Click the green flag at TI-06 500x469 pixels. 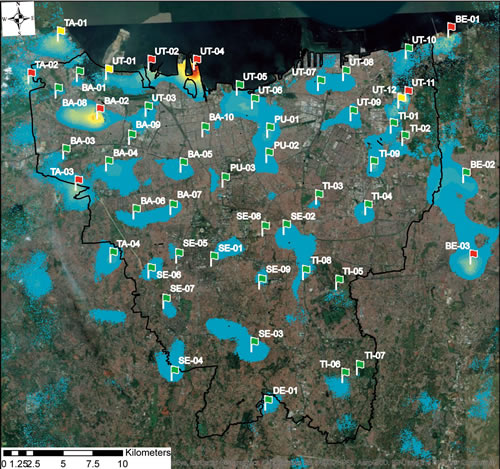tap(345, 372)
